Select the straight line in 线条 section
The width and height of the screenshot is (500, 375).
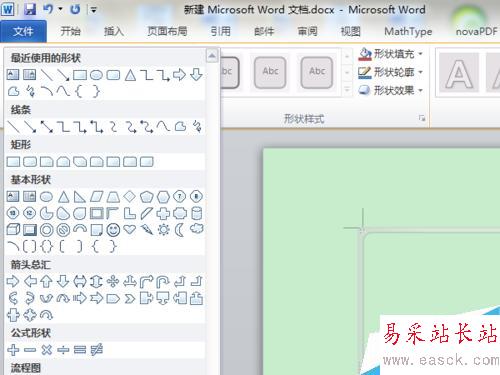coord(13,127)
